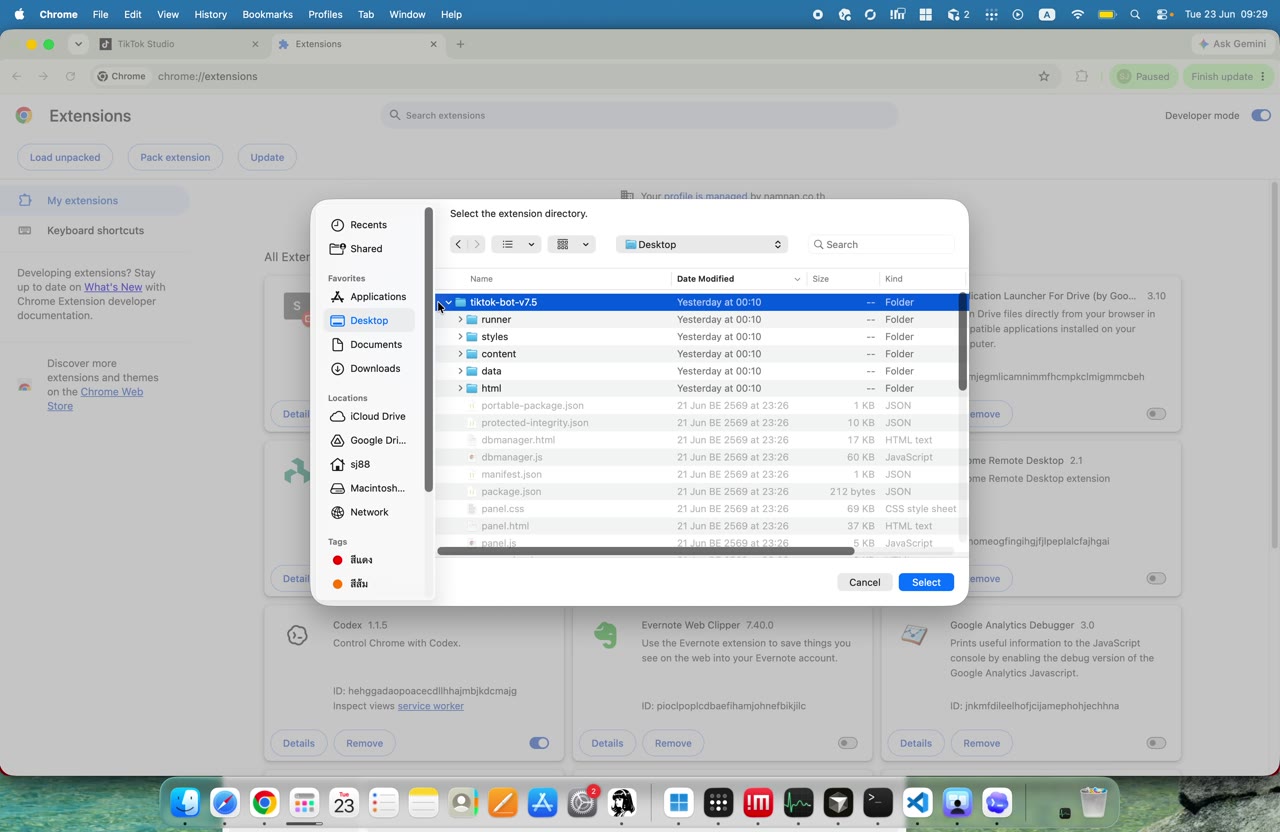Reload the Chrome page

[x=70, y=76]
